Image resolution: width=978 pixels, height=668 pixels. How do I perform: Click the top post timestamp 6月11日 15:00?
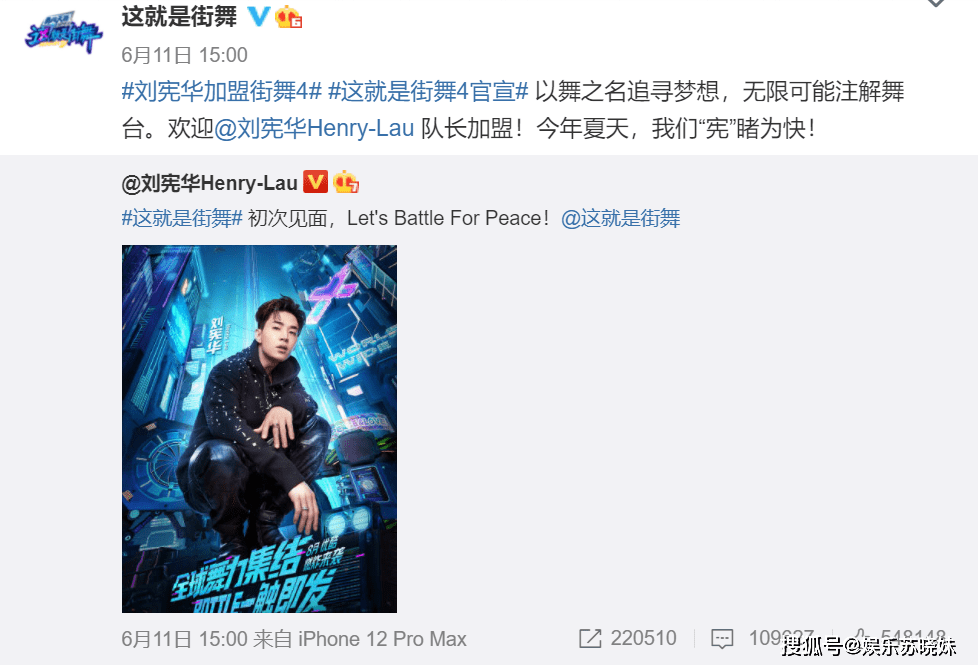[185, 55]
